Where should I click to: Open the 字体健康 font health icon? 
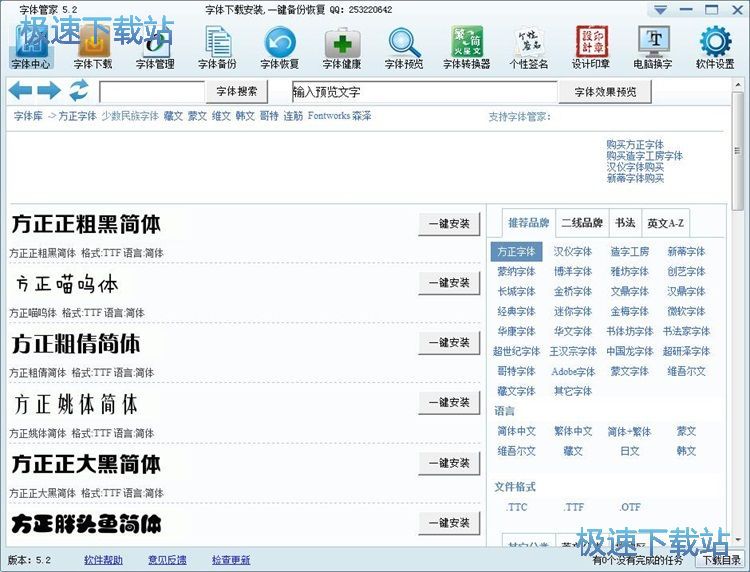(x=342, y=47)
